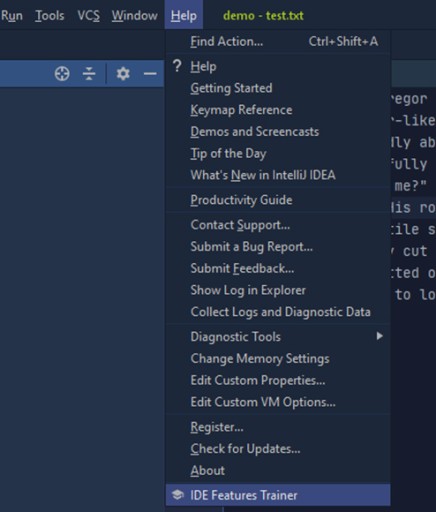Open the Productivity Guide

click(x=278, y=200)
